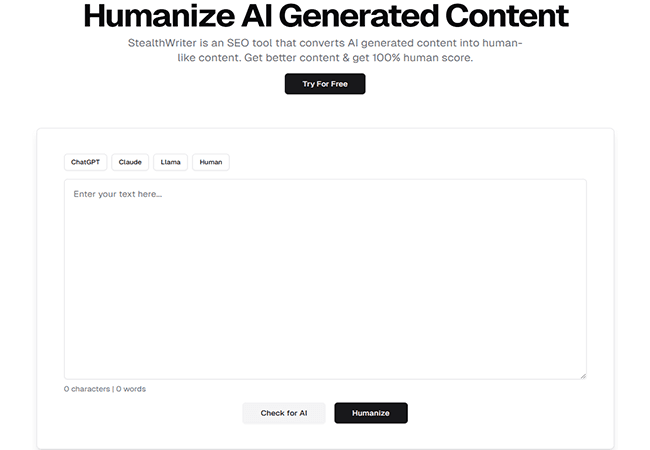Click the text area resize handle
650x450 pixels.
coord(582,375)
